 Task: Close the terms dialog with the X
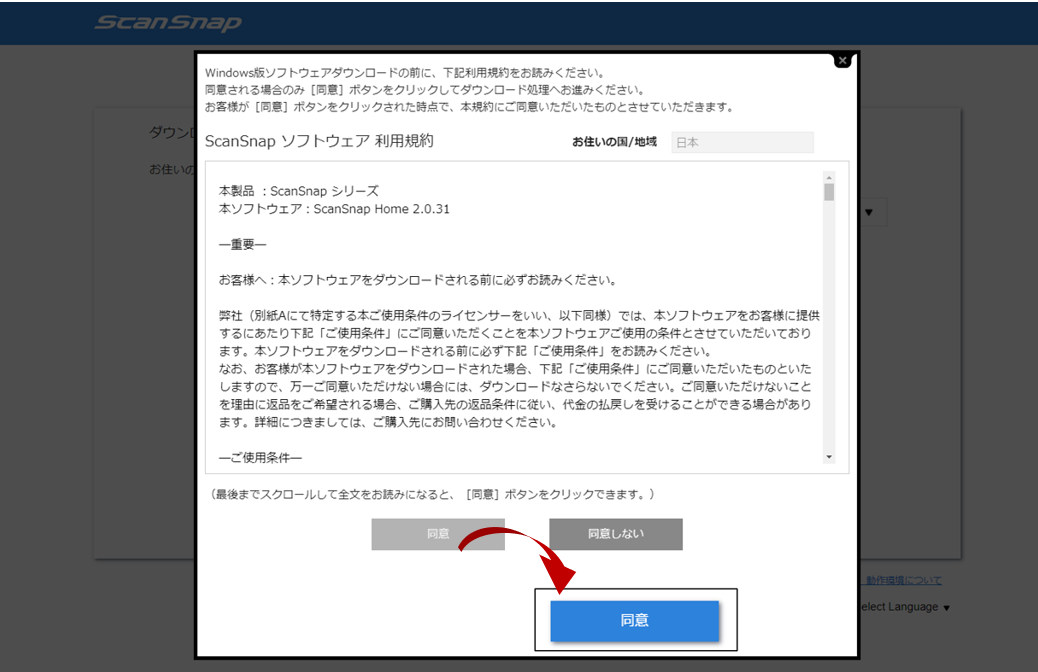tap(842, 60)
